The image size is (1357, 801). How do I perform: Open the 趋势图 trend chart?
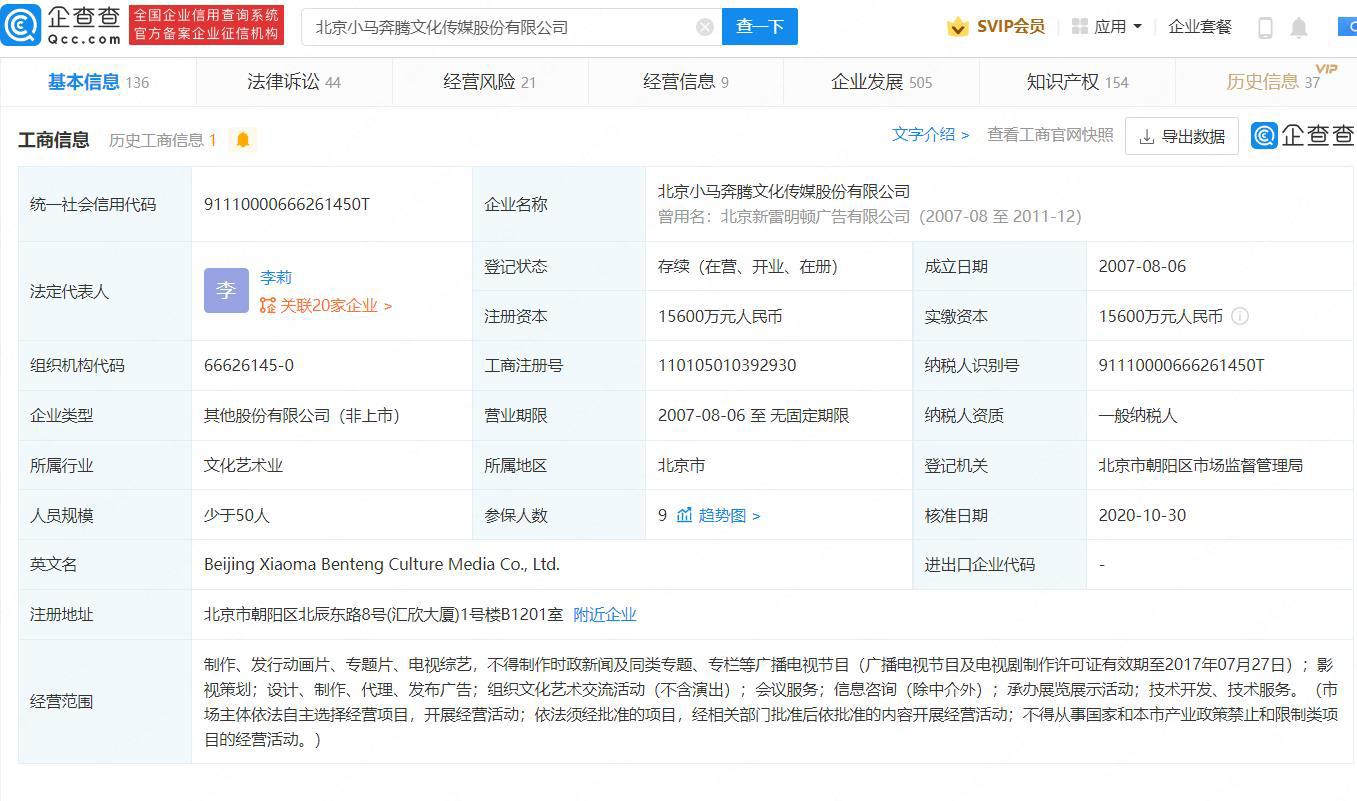coord(719,516)
